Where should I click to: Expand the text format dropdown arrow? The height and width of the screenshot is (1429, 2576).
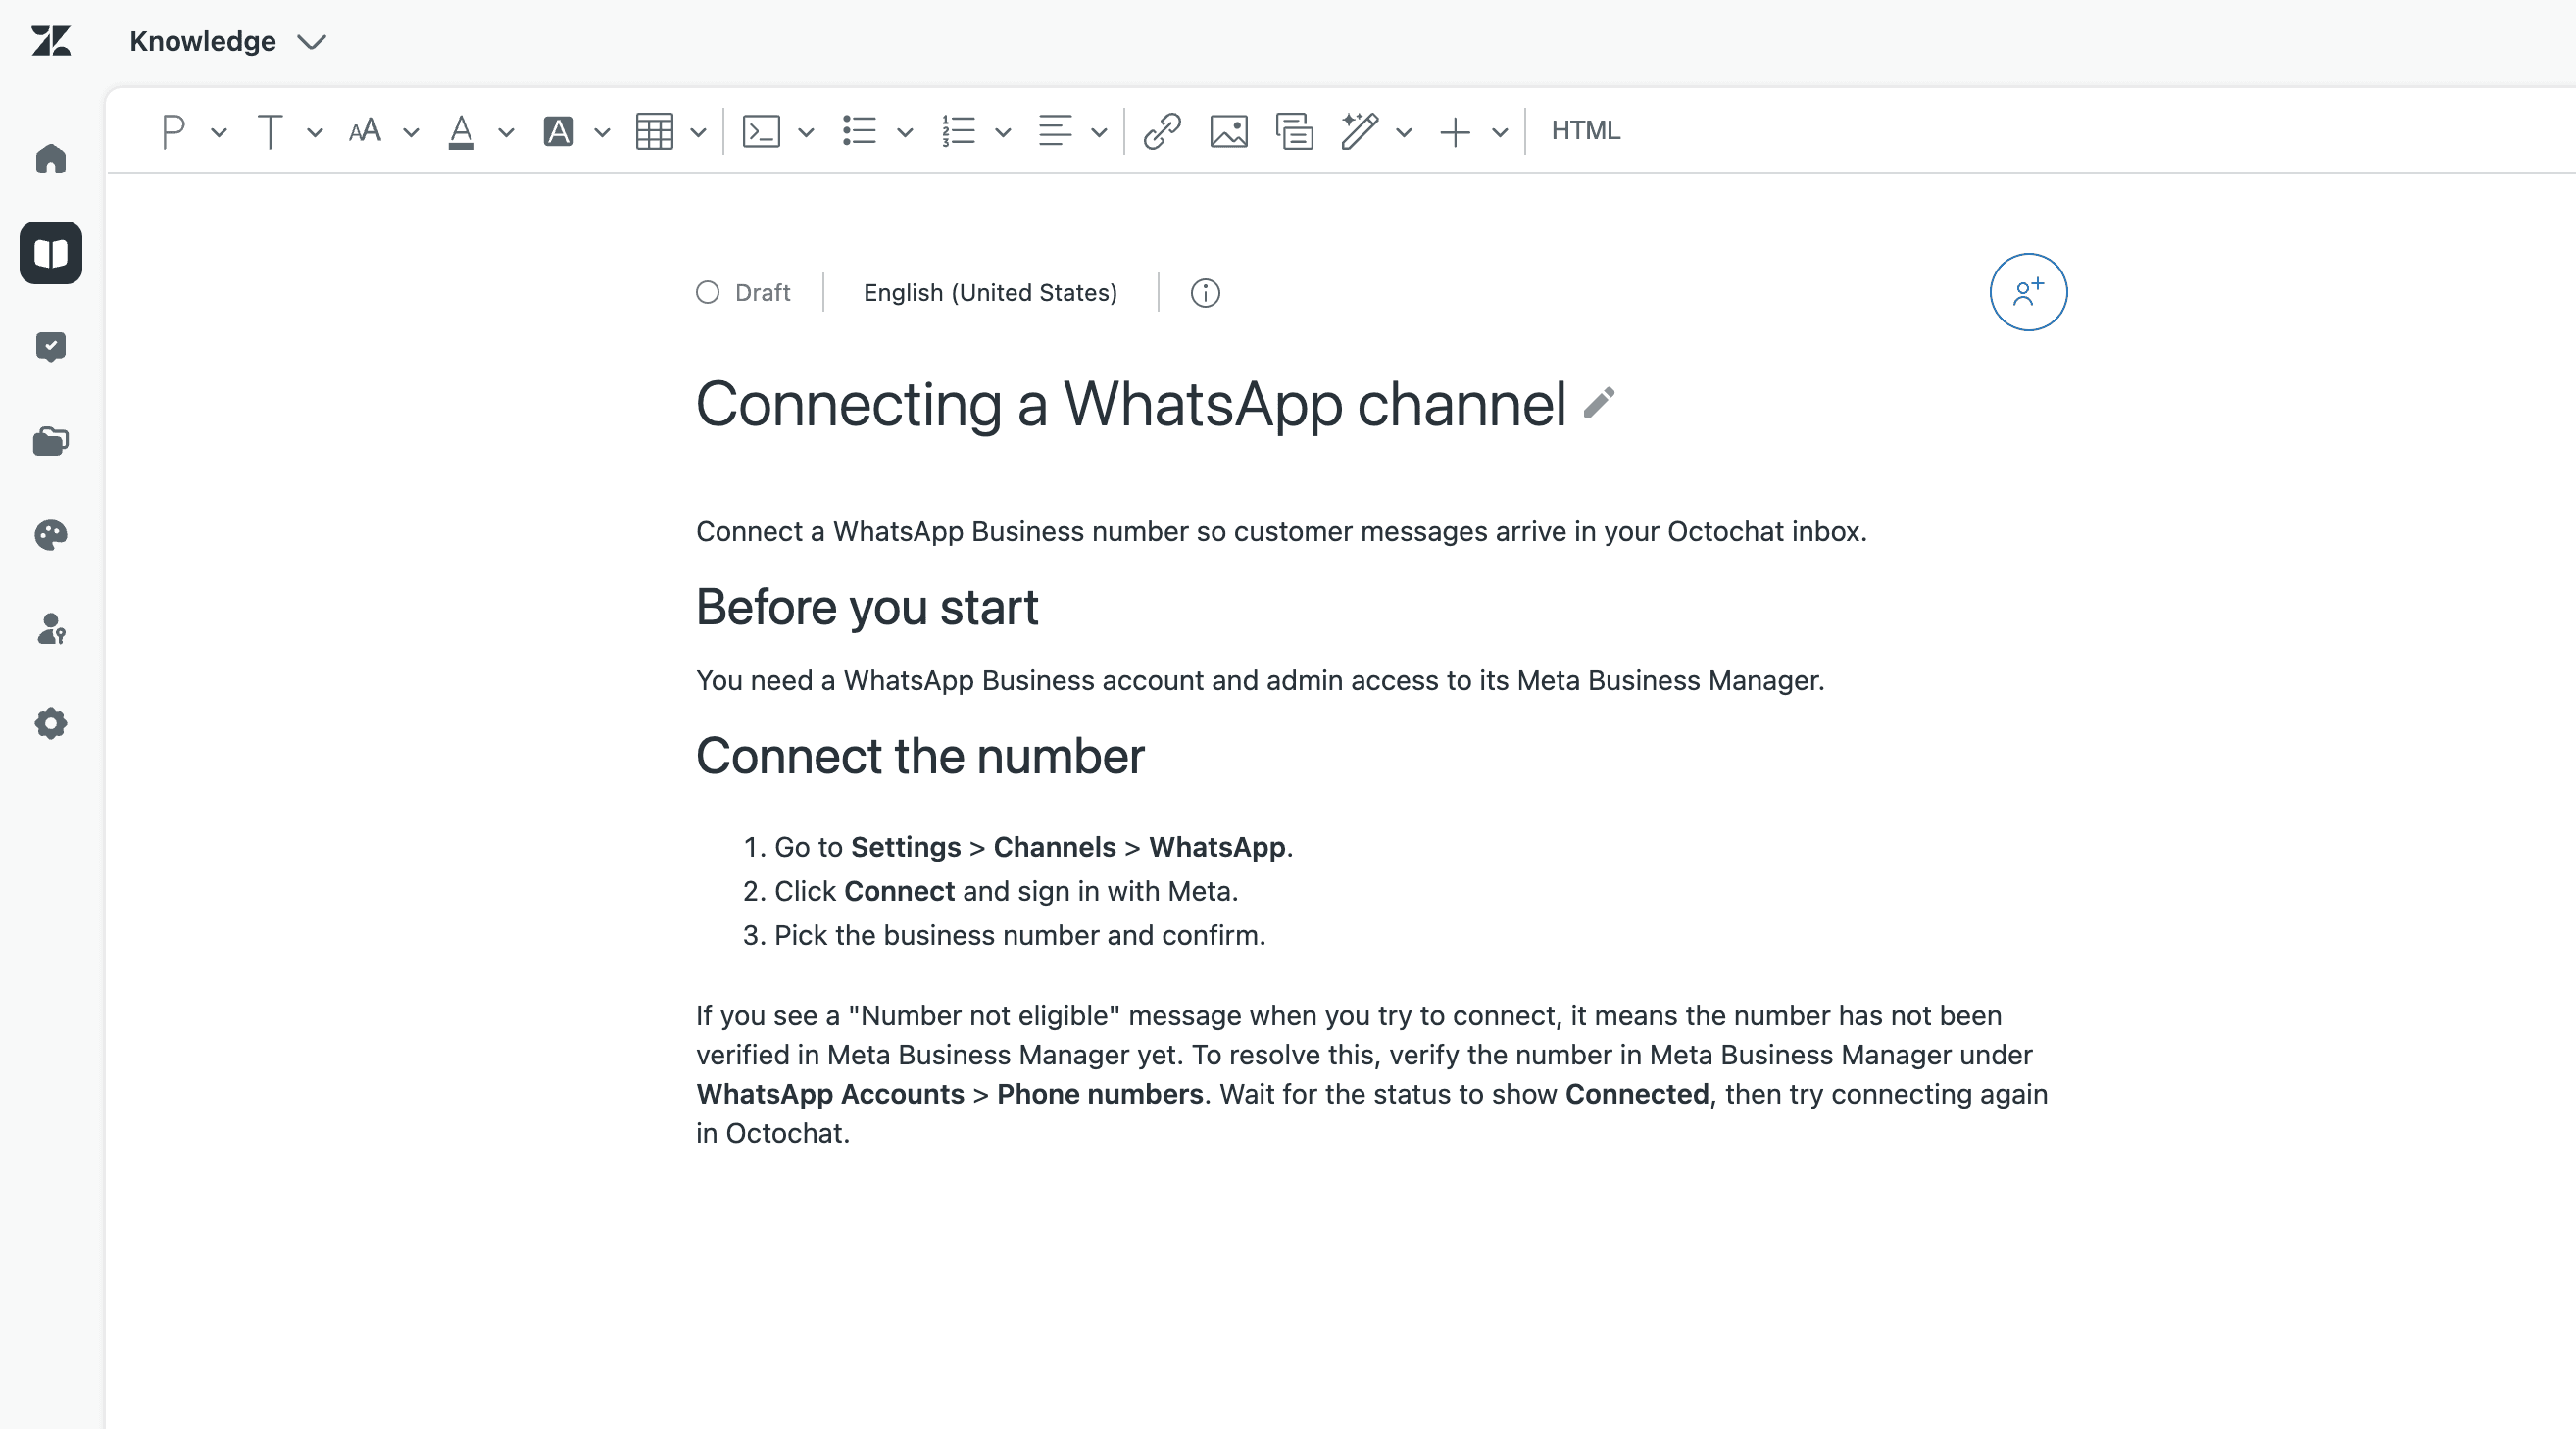point(315,132)
